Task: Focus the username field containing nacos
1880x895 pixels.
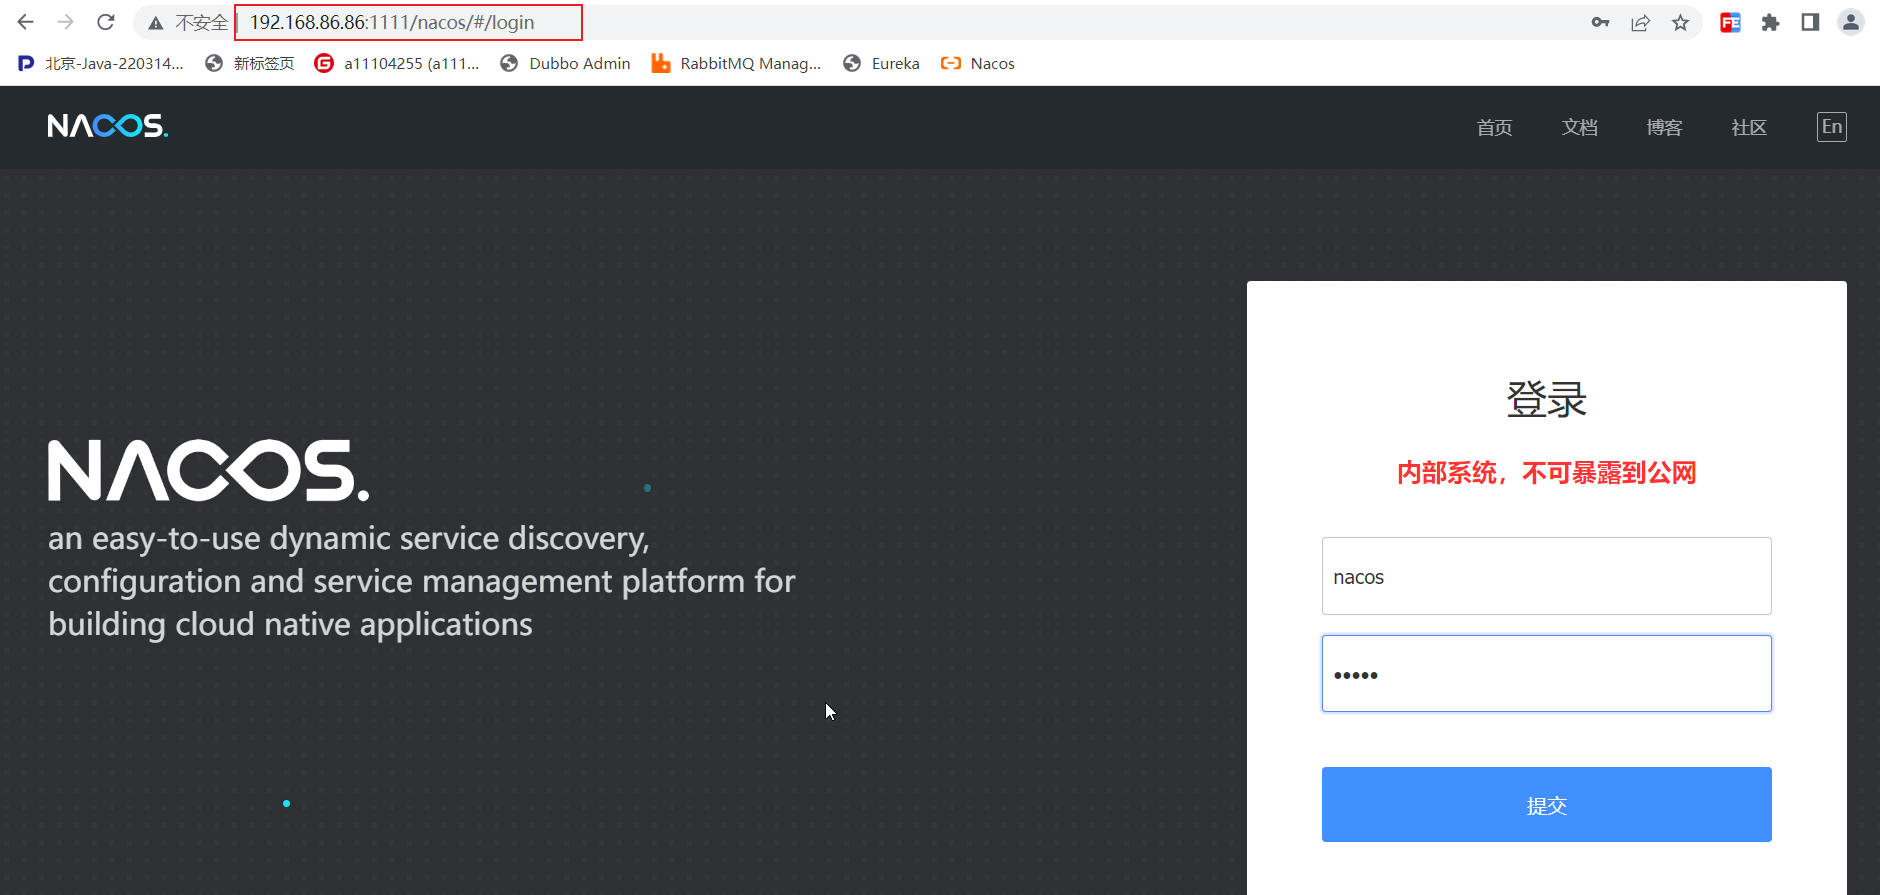Action: tap(1546, 576)
